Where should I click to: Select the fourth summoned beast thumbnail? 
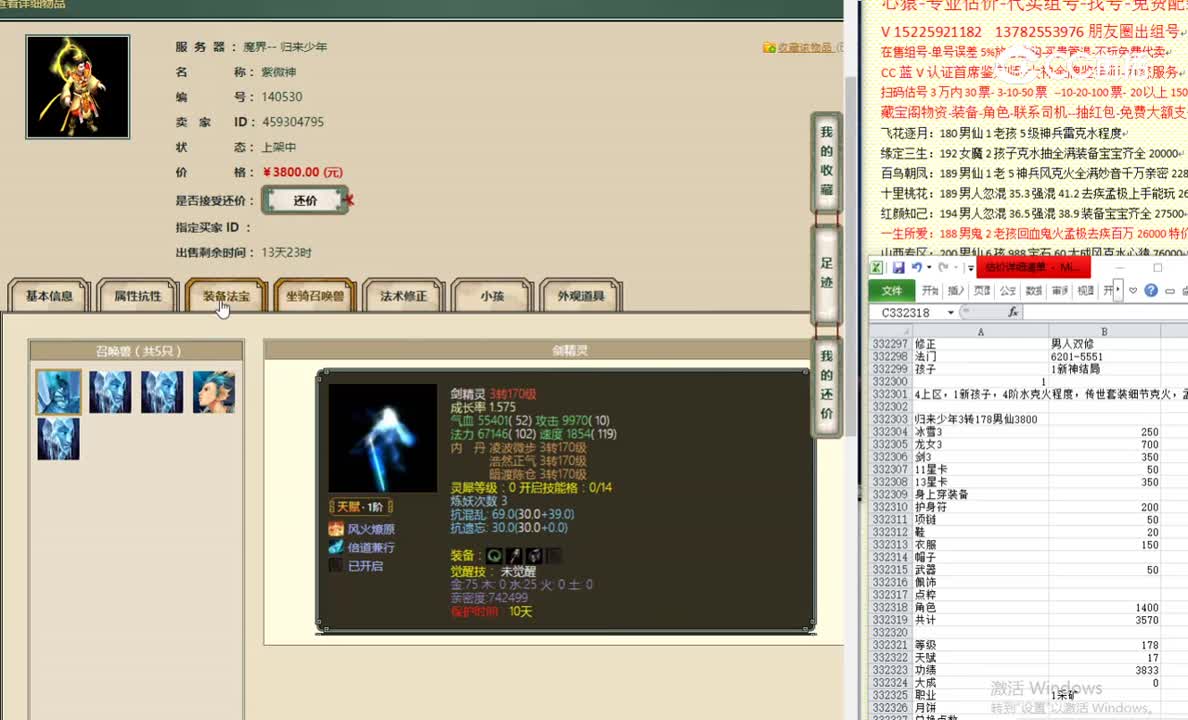coord(213,391)
